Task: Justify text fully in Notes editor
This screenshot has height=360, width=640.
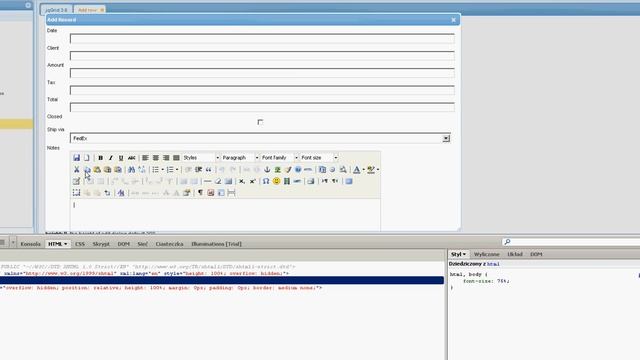Action: 176,158
